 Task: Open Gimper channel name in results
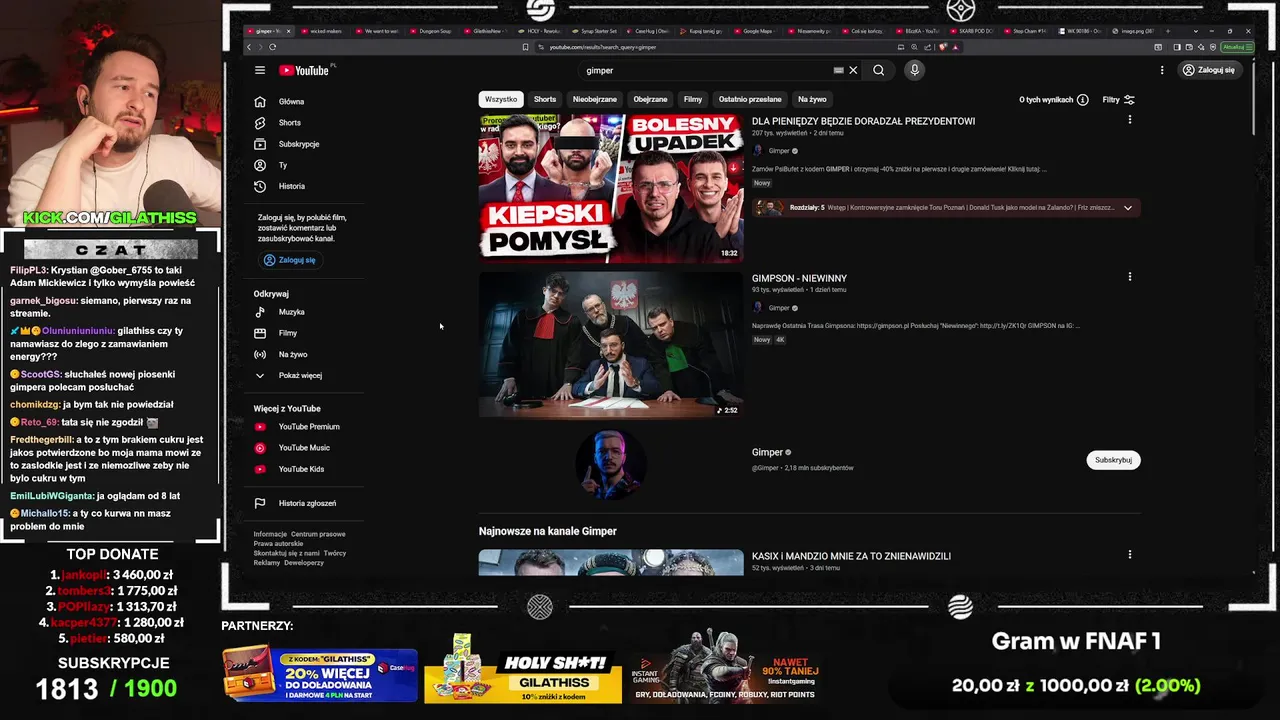(767, 452)
